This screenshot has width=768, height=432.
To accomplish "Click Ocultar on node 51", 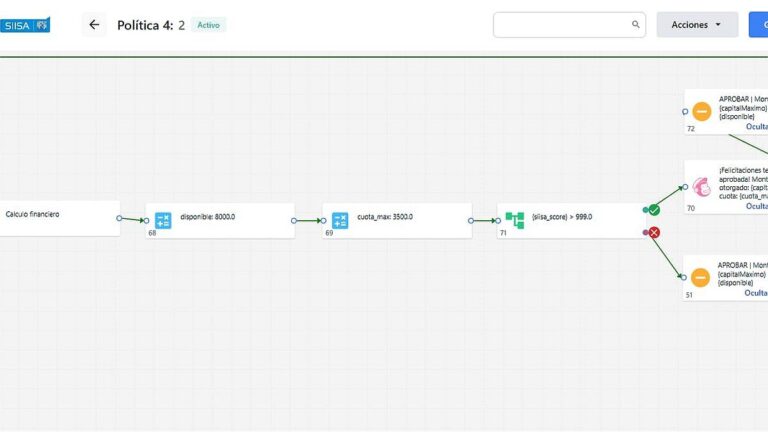I will click(757, 293).
